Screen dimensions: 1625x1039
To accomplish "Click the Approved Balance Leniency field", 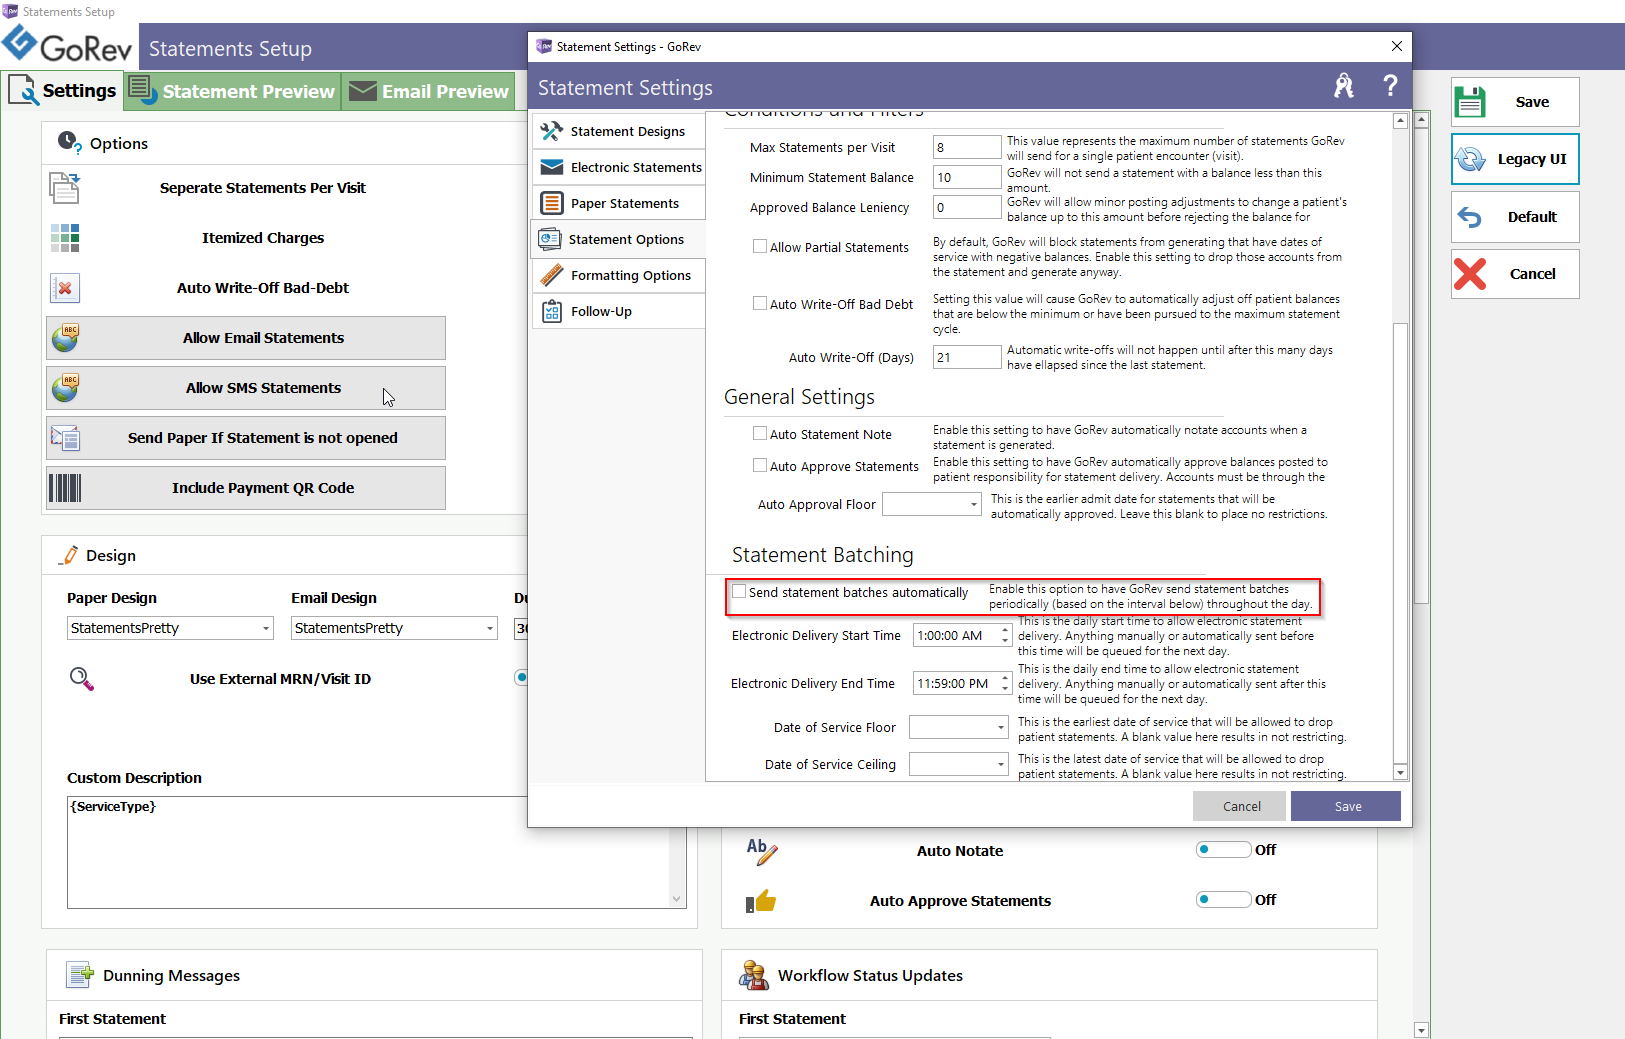I will [967, 207].
